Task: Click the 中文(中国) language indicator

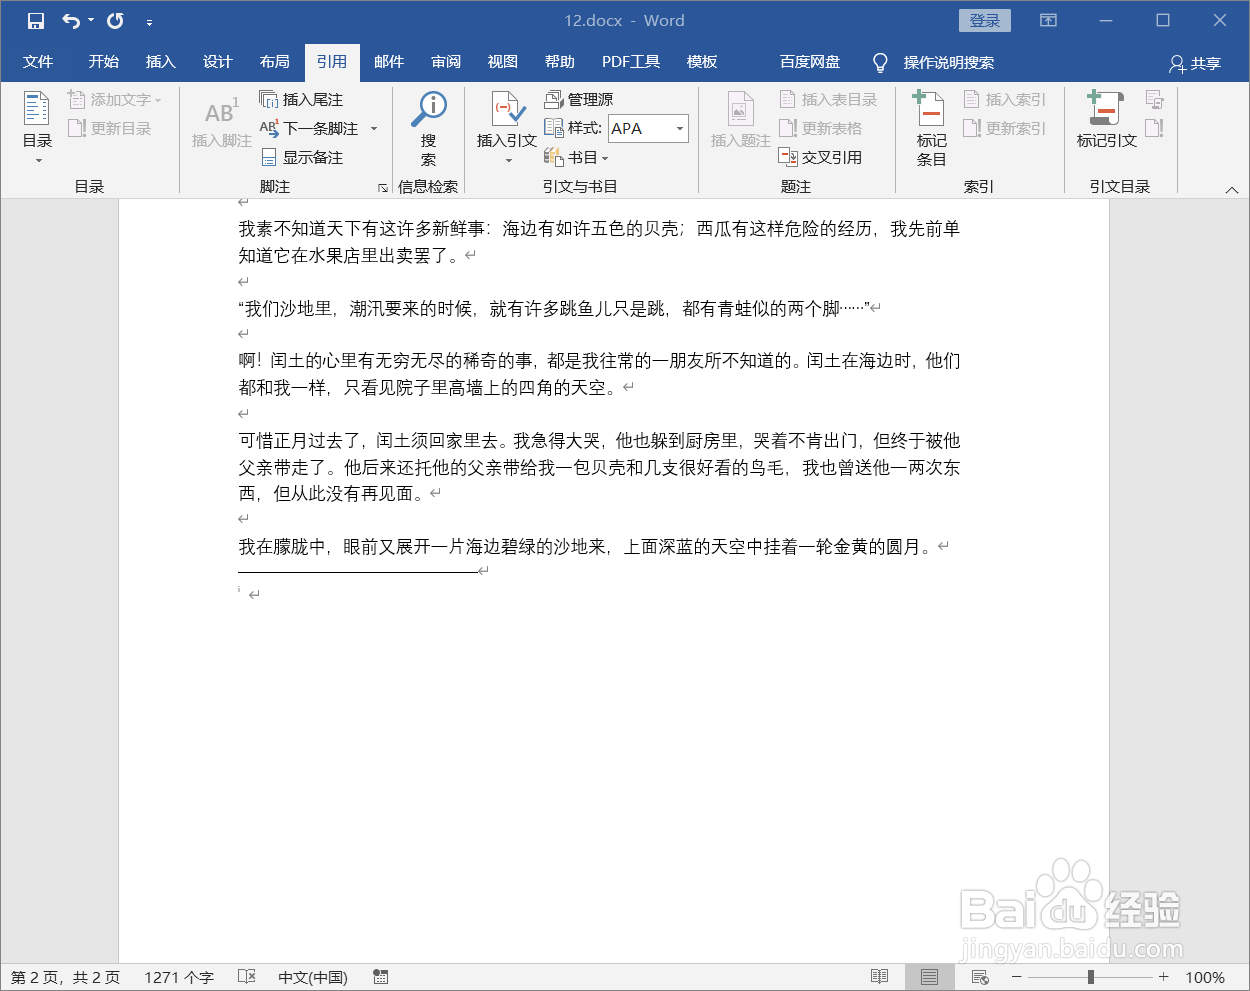Action: (x=313, y=978)
